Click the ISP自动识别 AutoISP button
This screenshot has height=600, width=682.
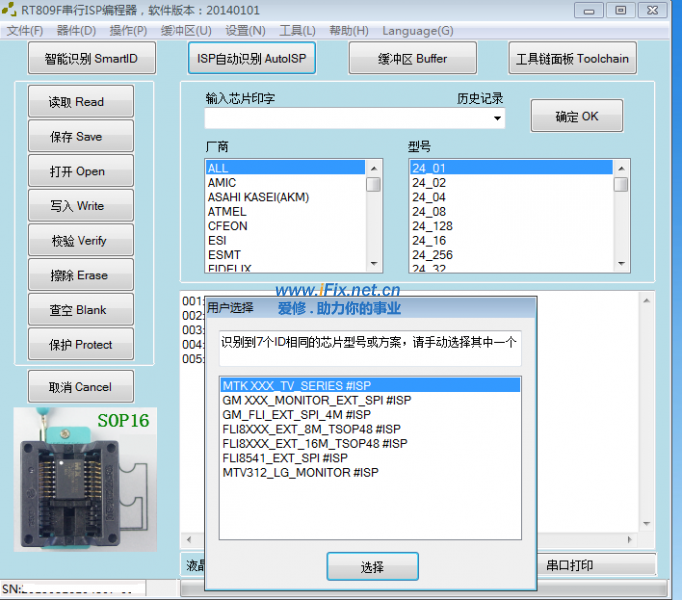(252, 58)
